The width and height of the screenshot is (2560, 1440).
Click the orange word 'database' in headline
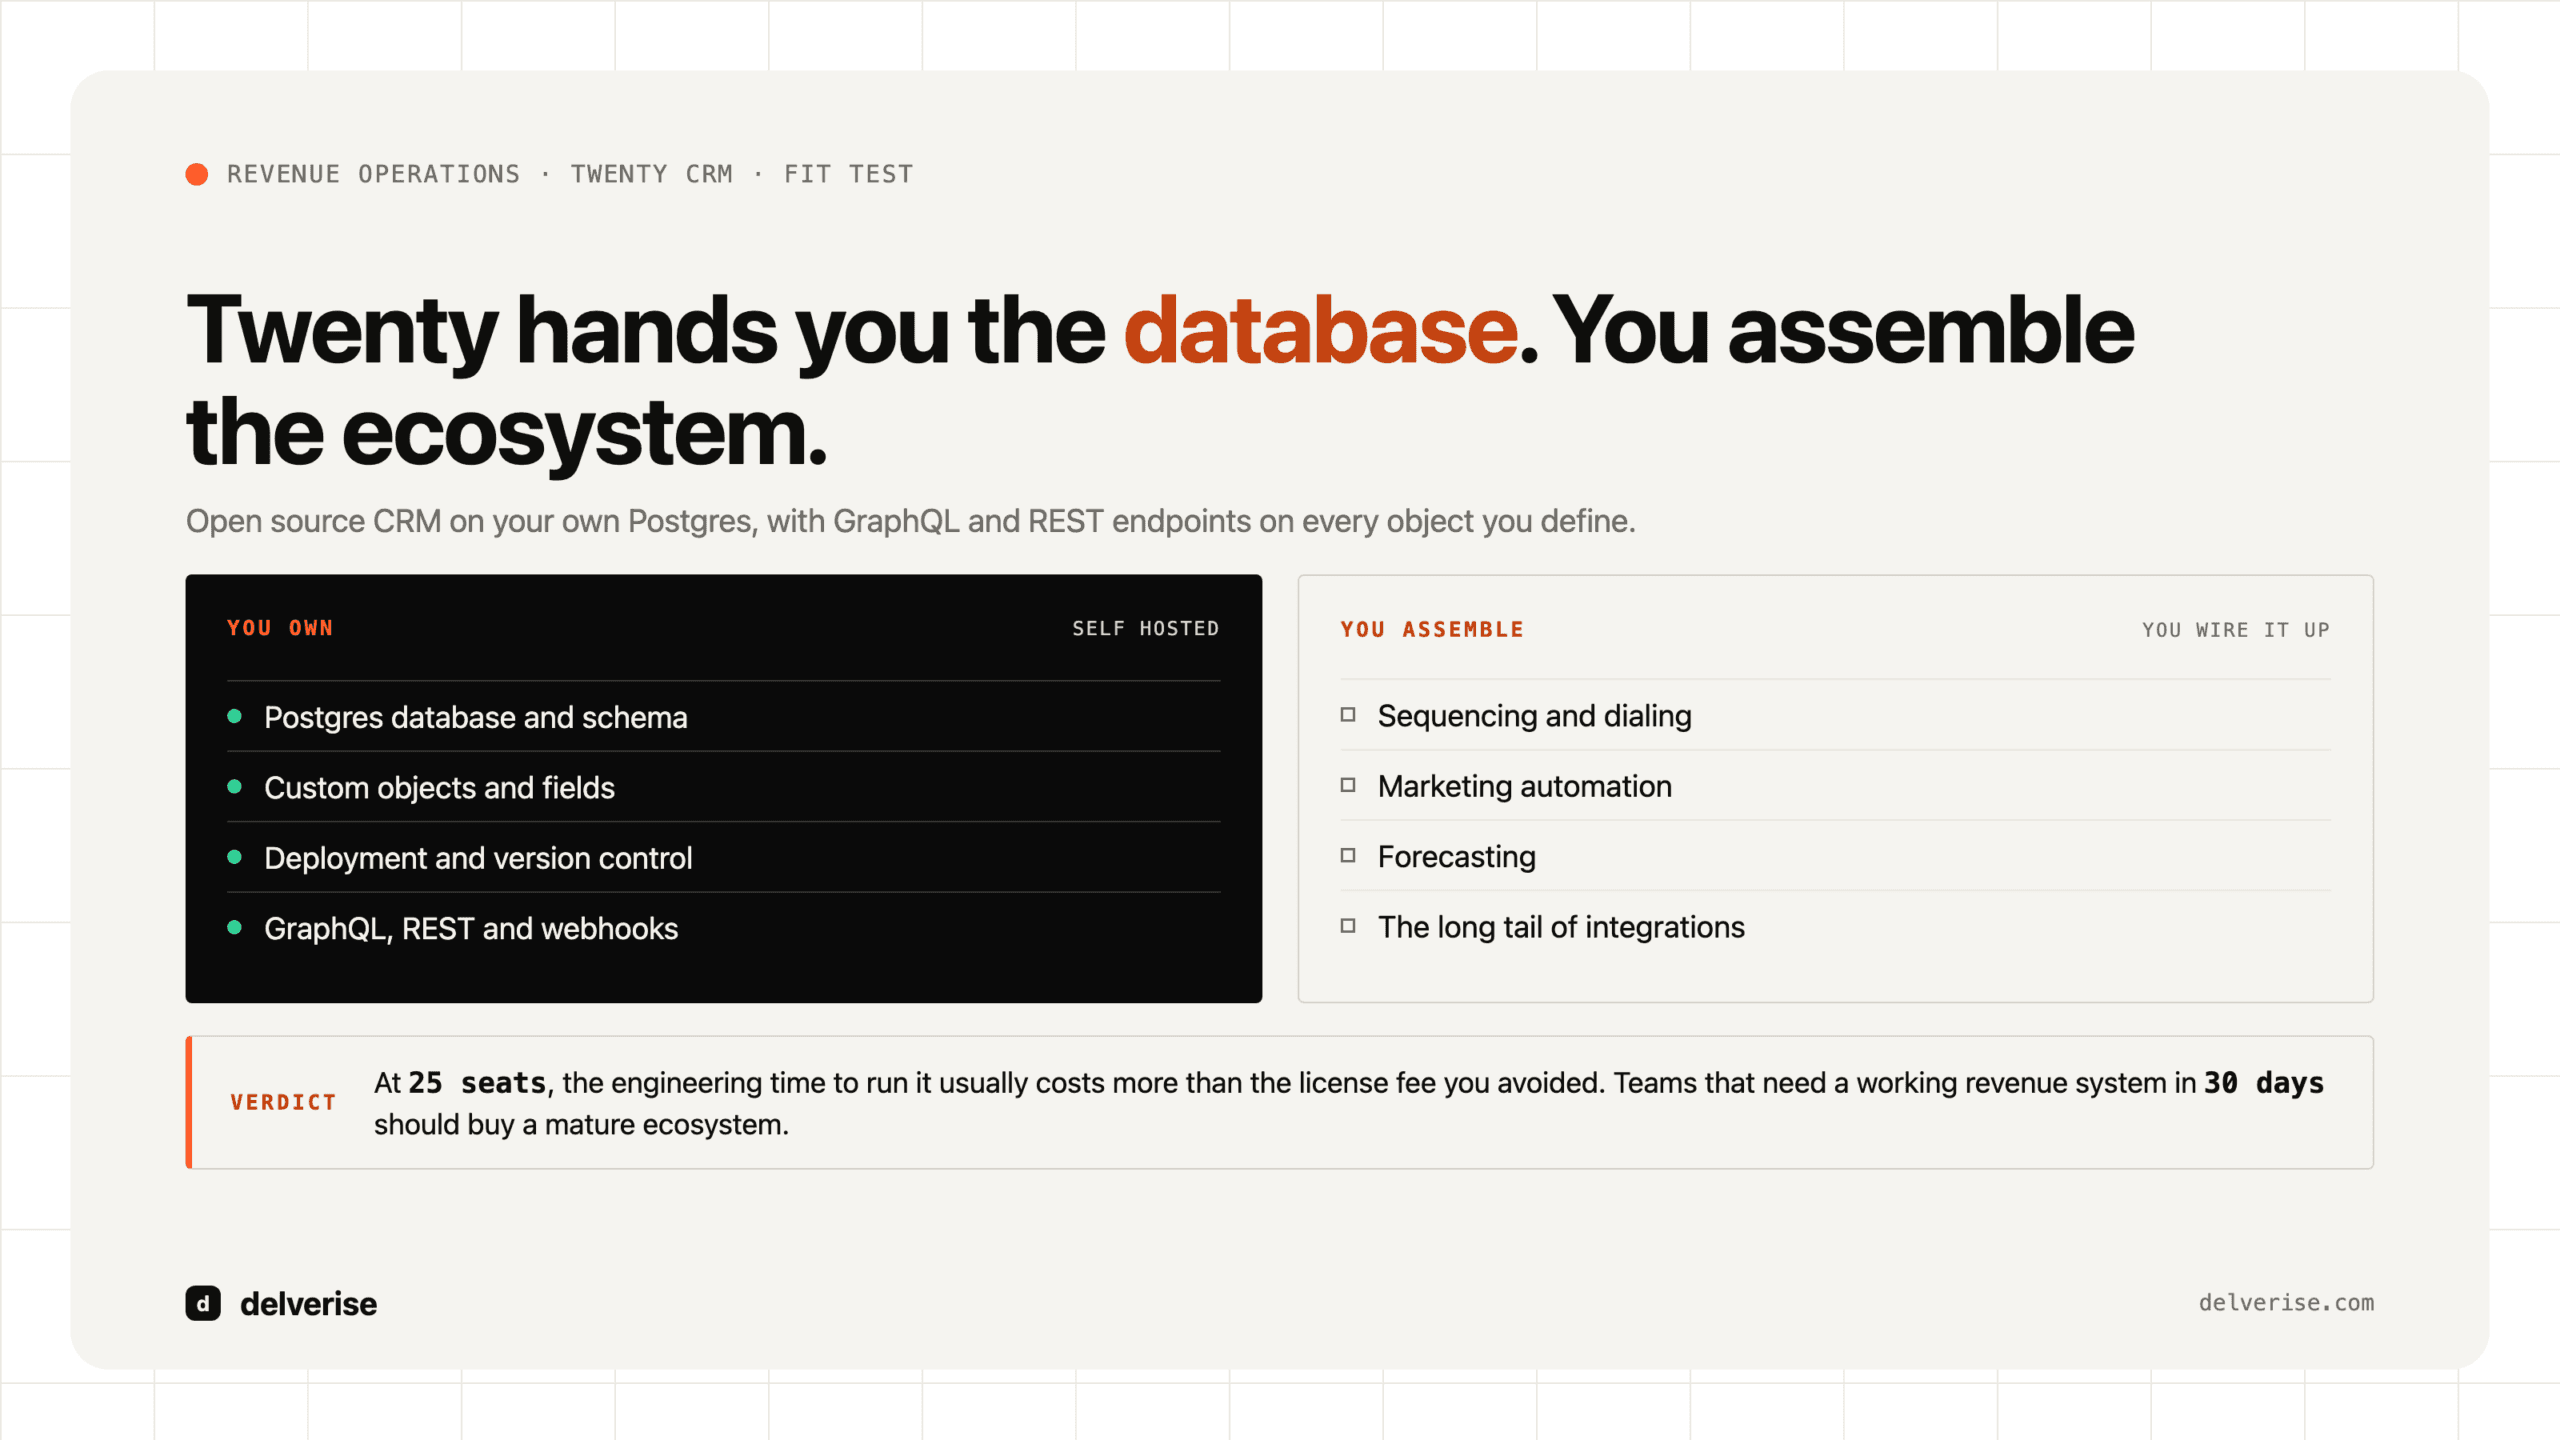click(x=1320, y=330)
